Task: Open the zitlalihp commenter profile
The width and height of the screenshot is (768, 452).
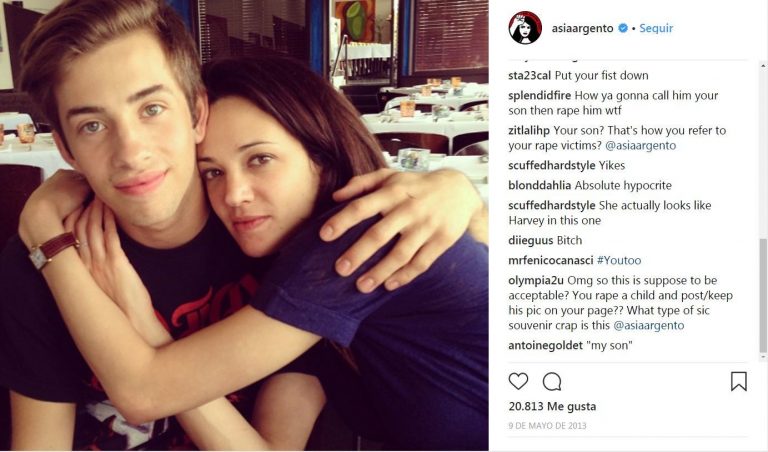Action: click(x=529, y=130)
